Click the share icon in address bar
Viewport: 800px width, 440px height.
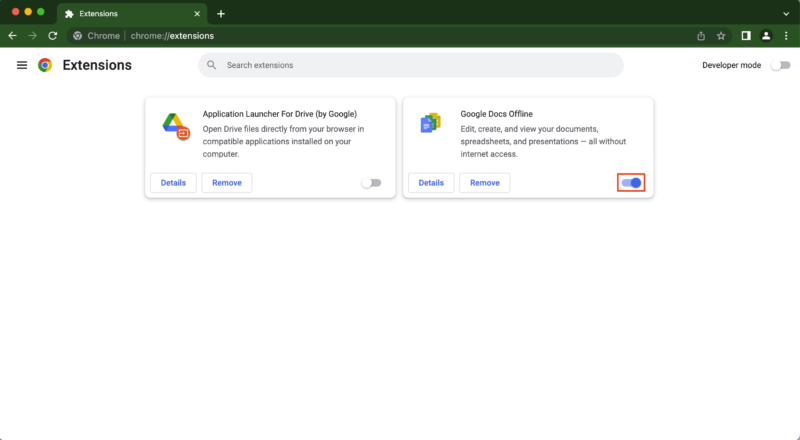pyautogui.click(x=701, y=36)
